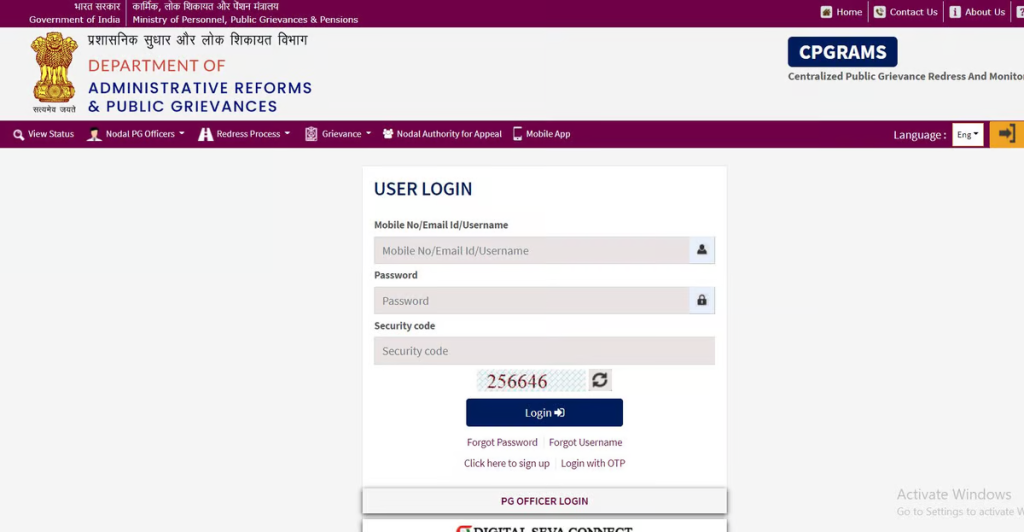Click the Contact Us phone icon
Screen dimensions: 1024x532
tap(880, 12)
